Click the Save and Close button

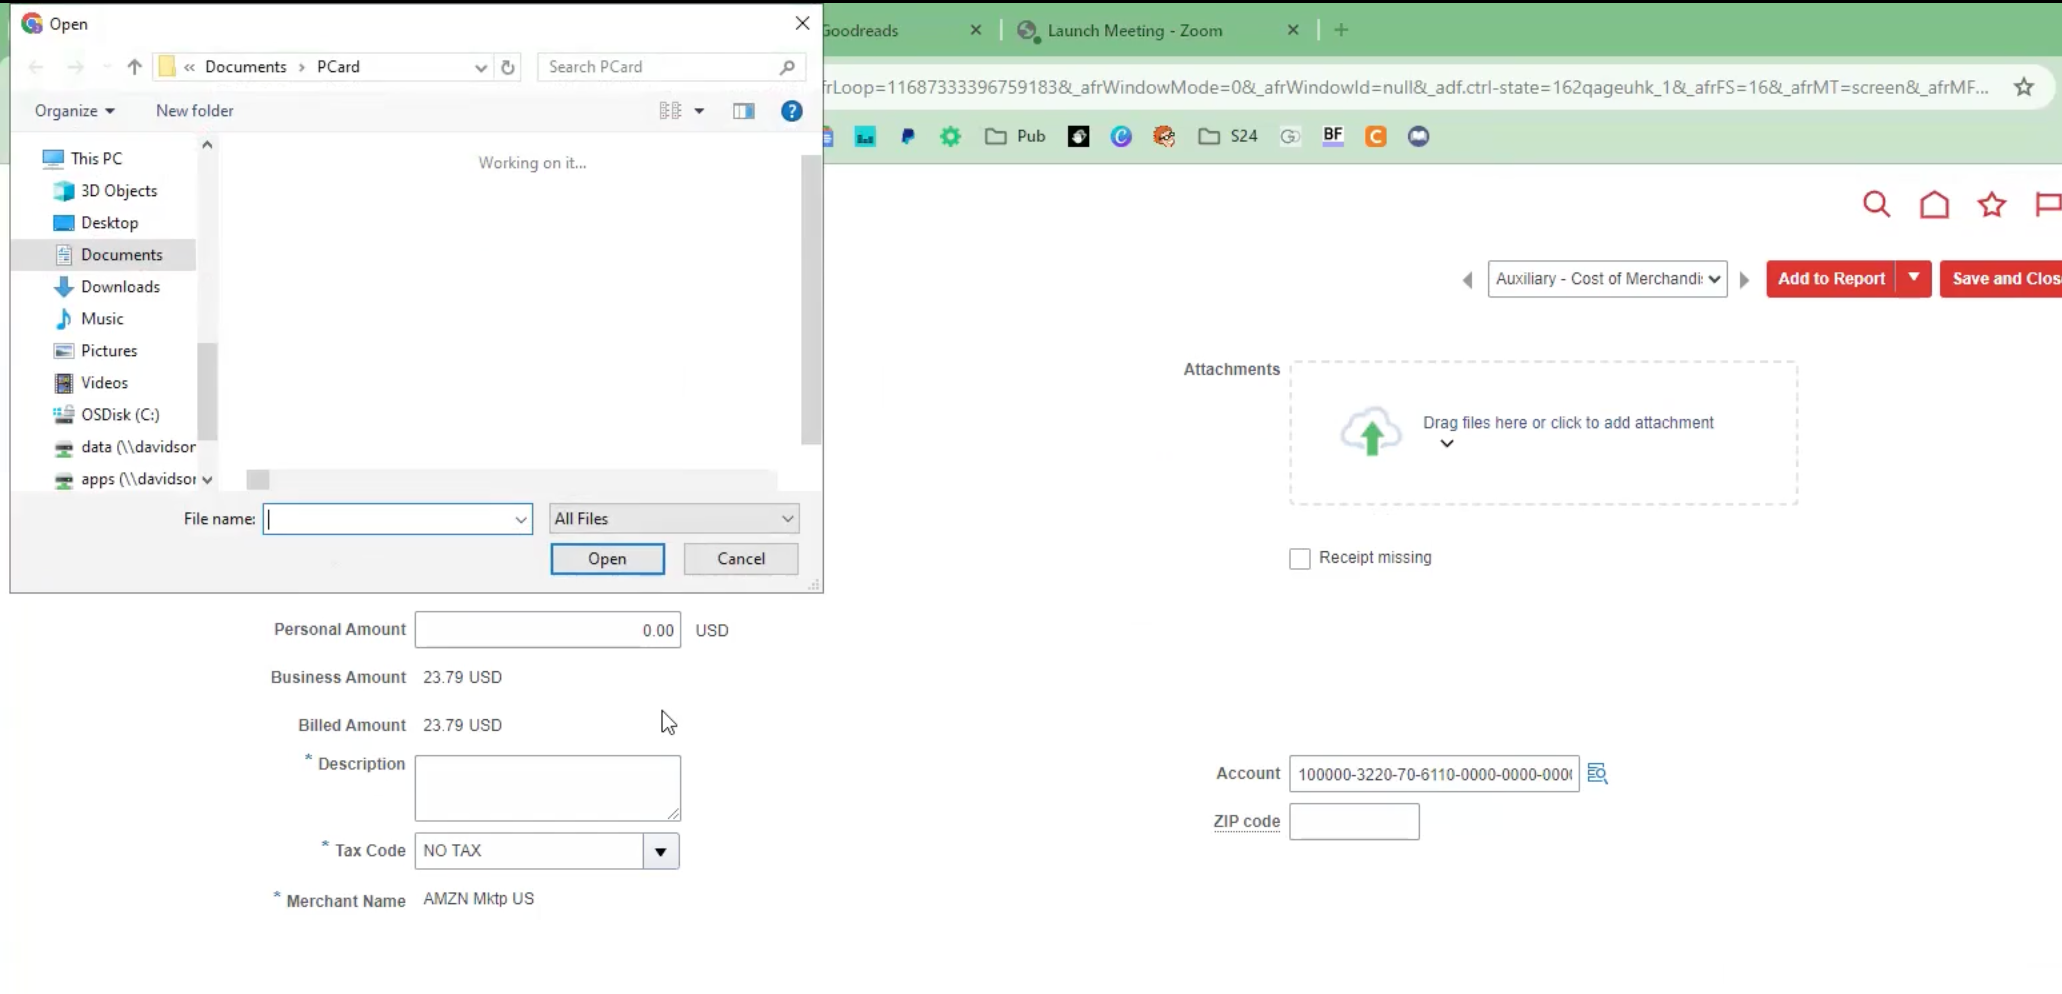(2001, 279)
